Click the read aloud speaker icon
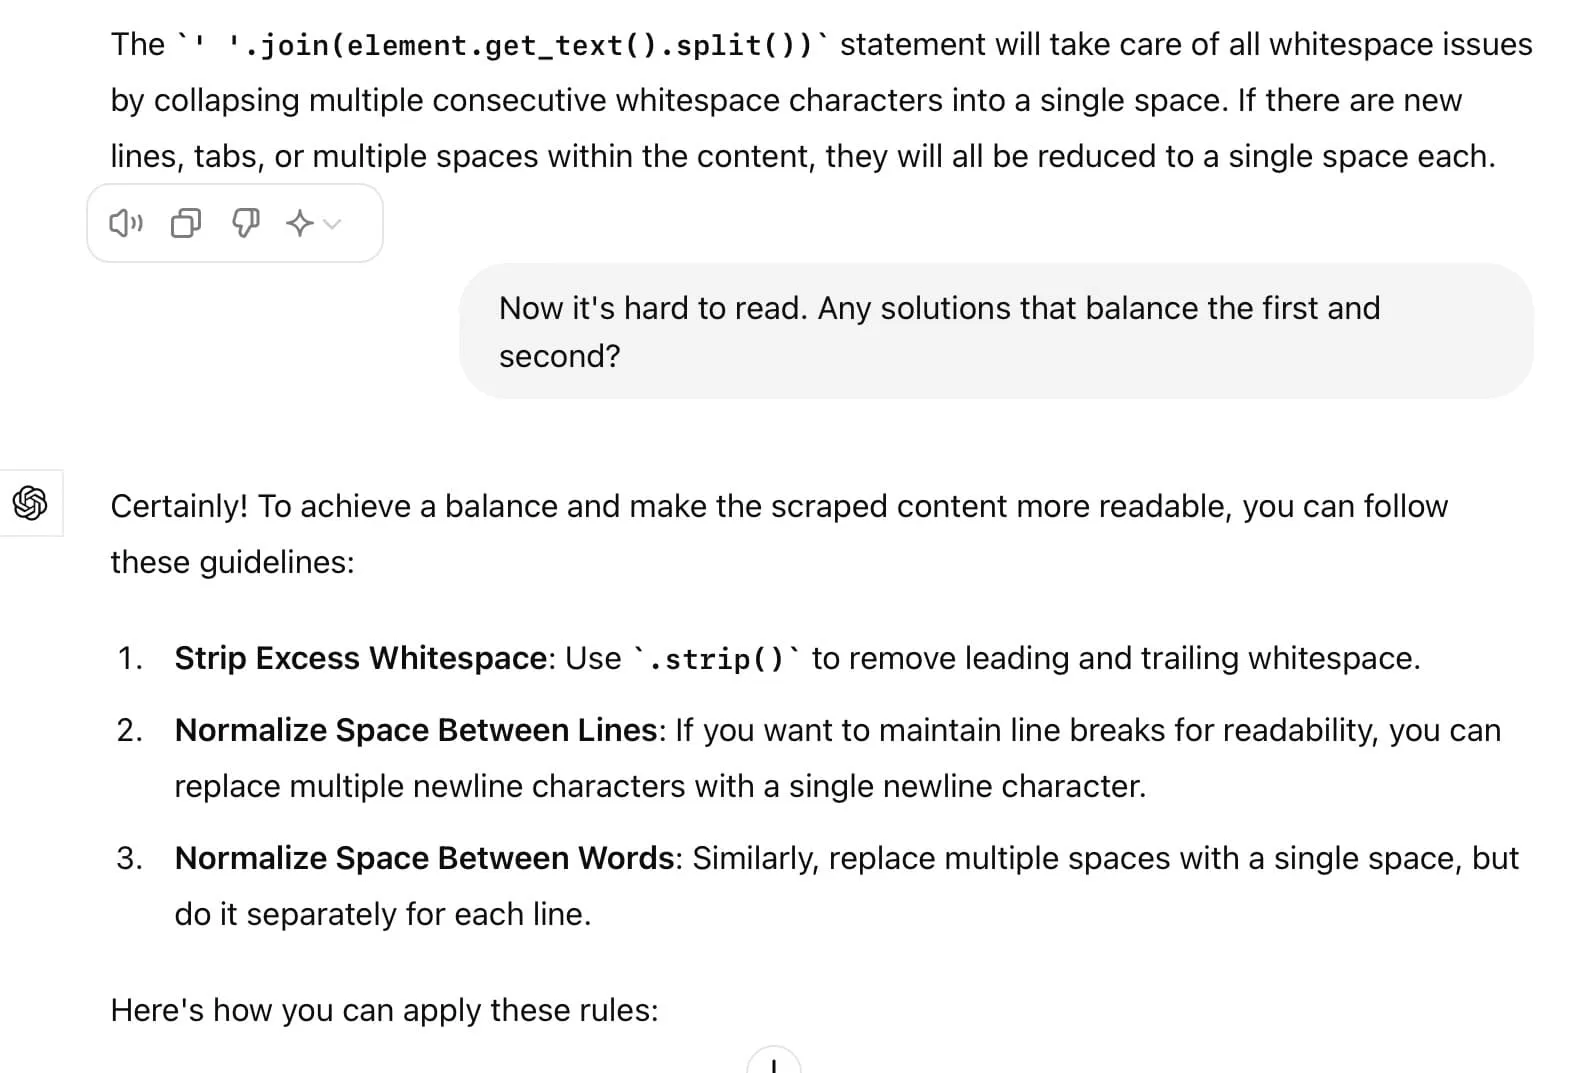Viewport: 1582px width, 1073px height. [126, 223]
